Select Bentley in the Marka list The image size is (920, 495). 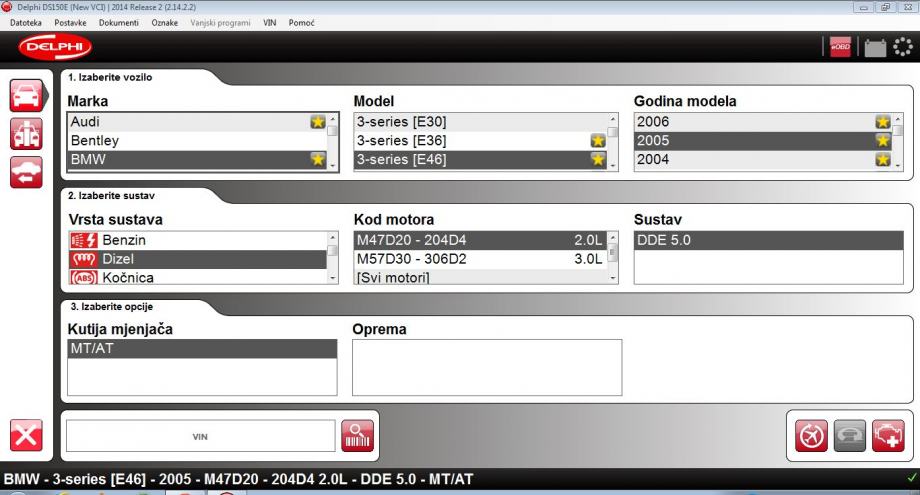(x=197, y=141)
